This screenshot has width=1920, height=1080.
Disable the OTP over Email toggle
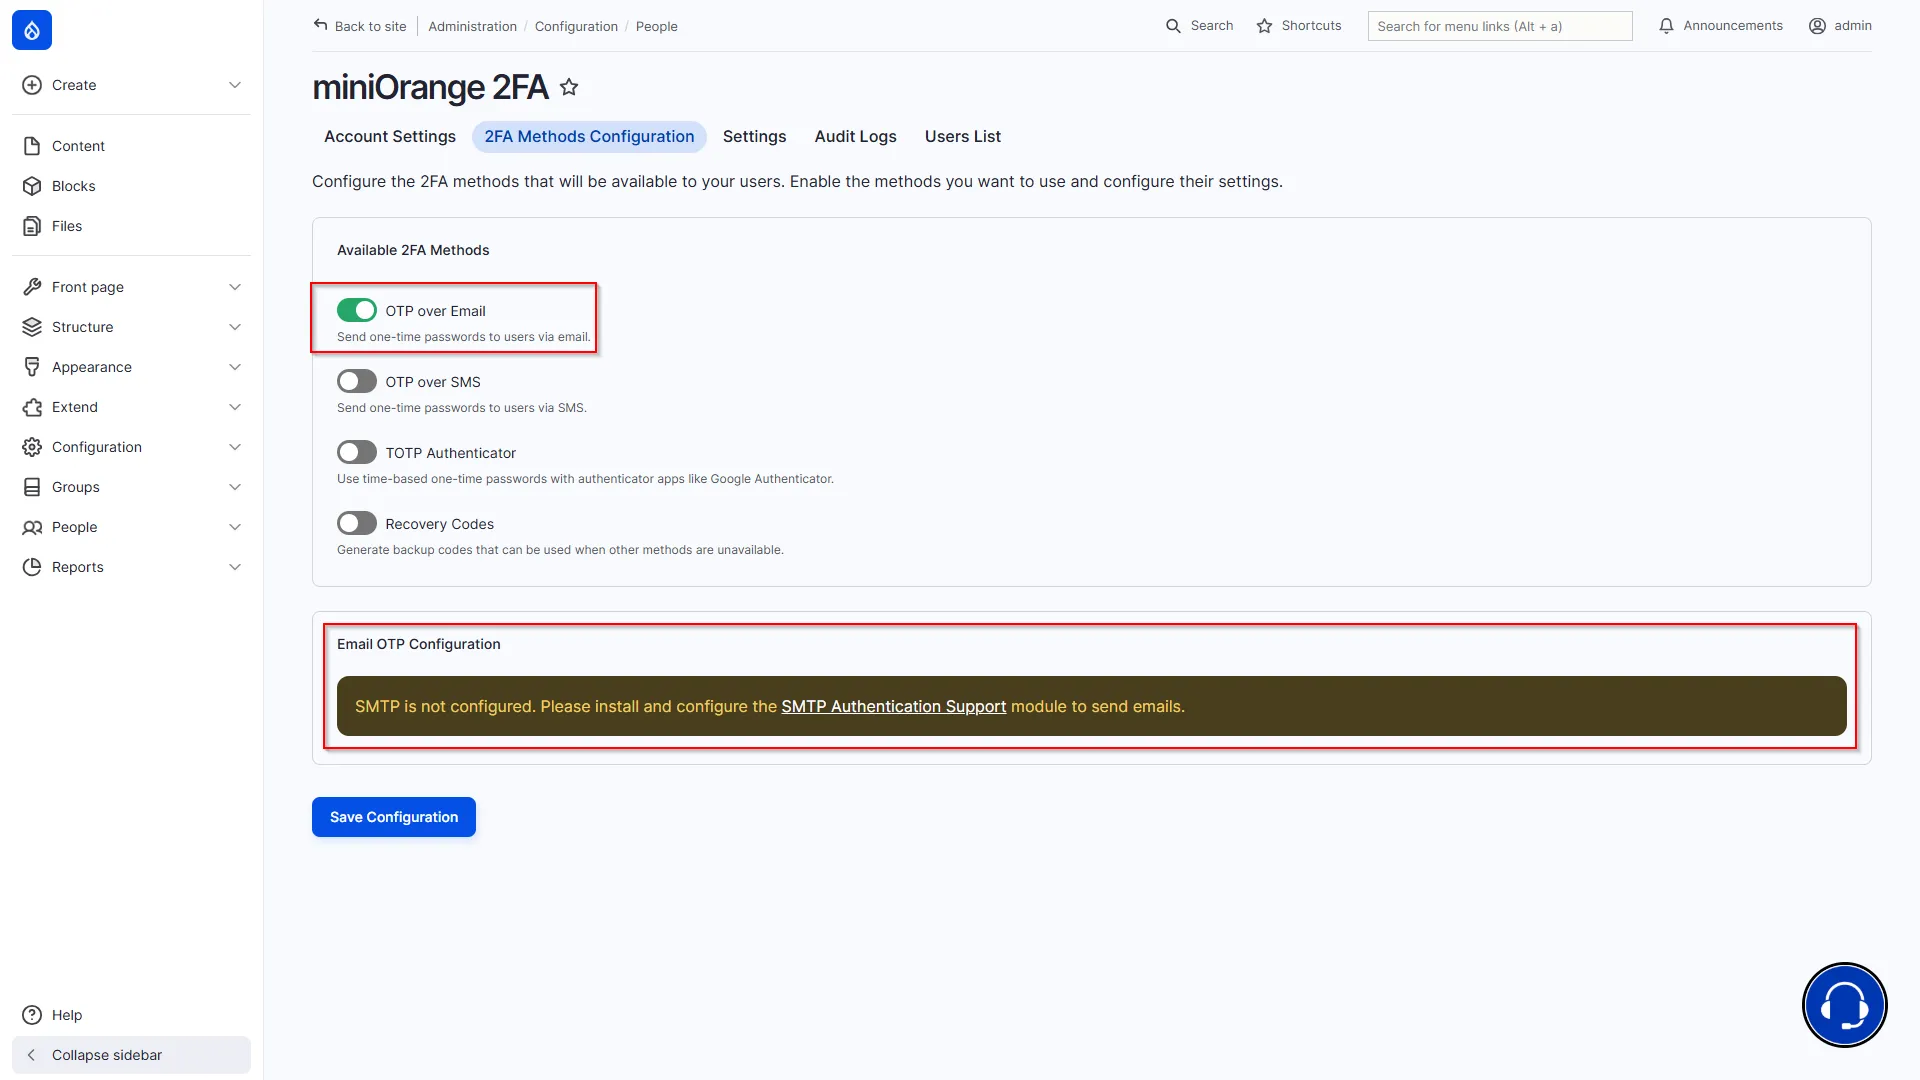click(357, 310)
